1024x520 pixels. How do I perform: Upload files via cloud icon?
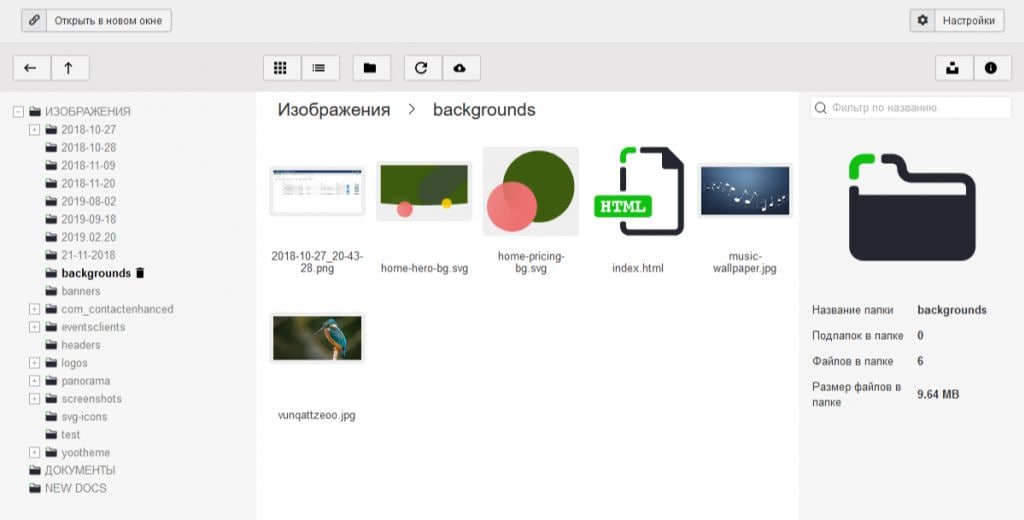(x=461, y=68)
